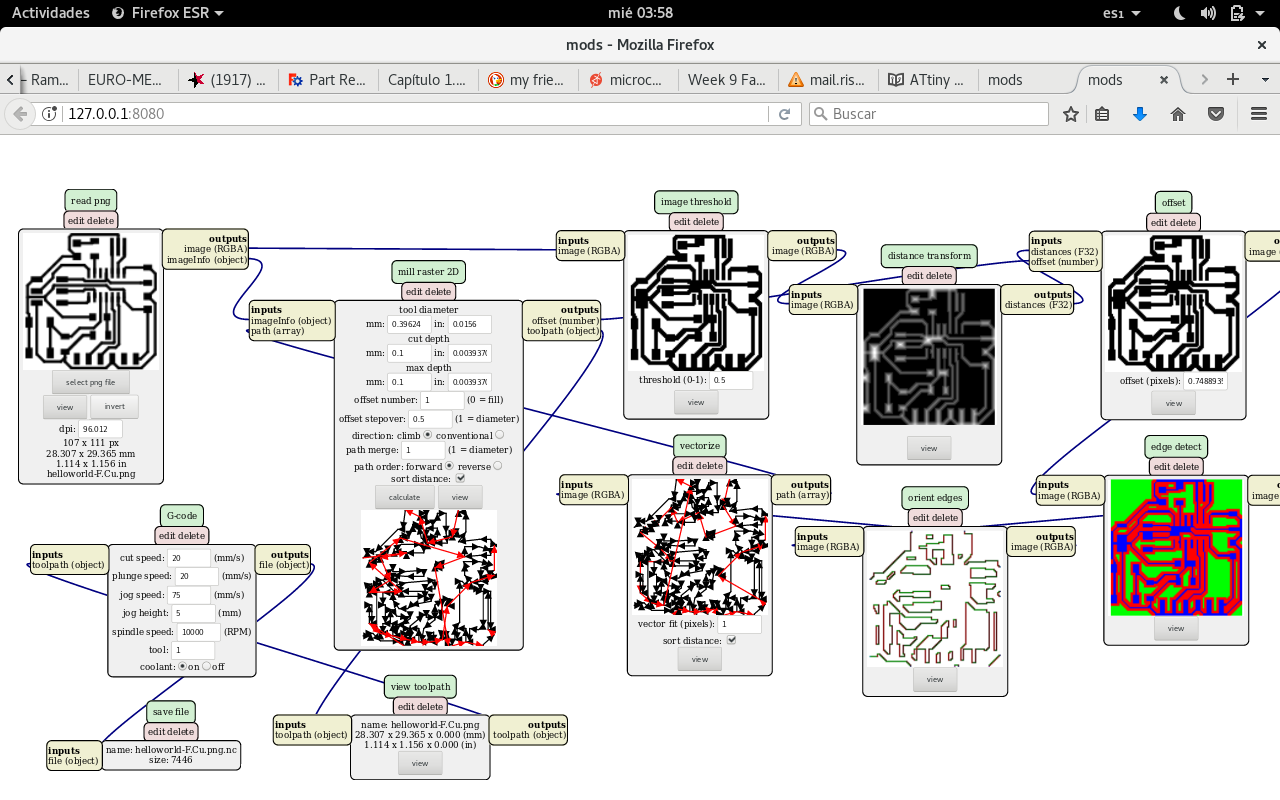Open es1 keyboard layout menu
The image size is (1280, 800).
pyautogui.click(x=1119, y=13)
